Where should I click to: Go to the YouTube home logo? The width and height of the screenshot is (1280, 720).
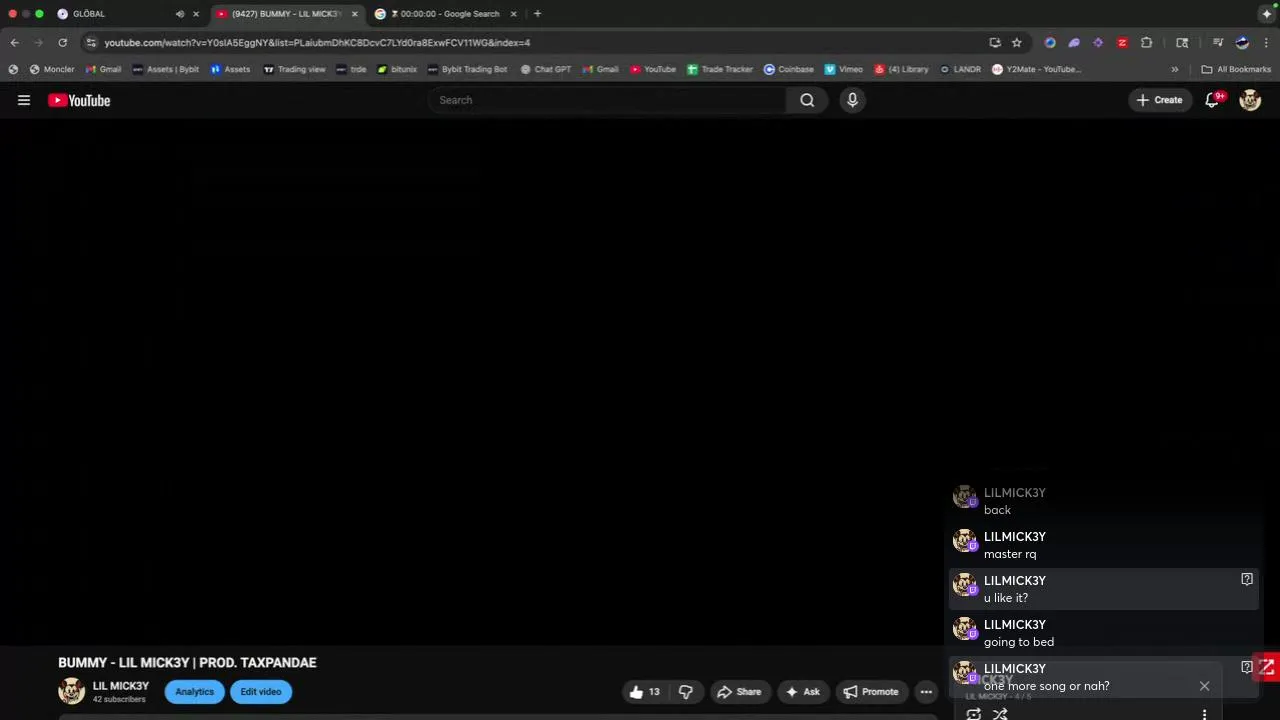coord(79,100)
